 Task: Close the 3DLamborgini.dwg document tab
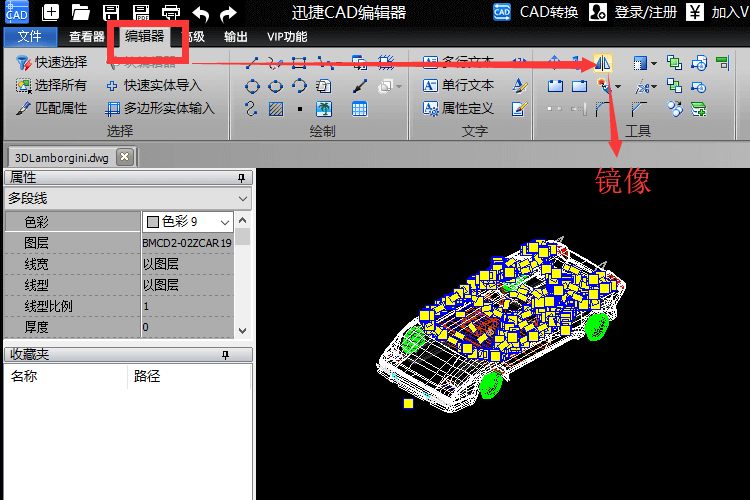124,157
